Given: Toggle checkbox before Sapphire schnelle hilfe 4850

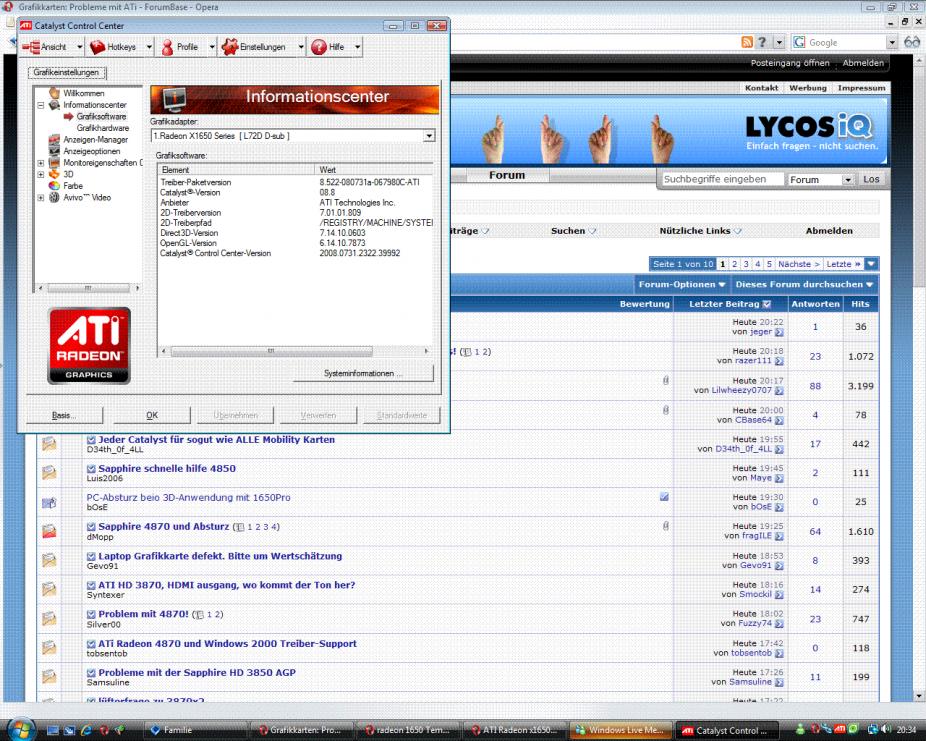Looking at the screenshot, I should (91, 469).
